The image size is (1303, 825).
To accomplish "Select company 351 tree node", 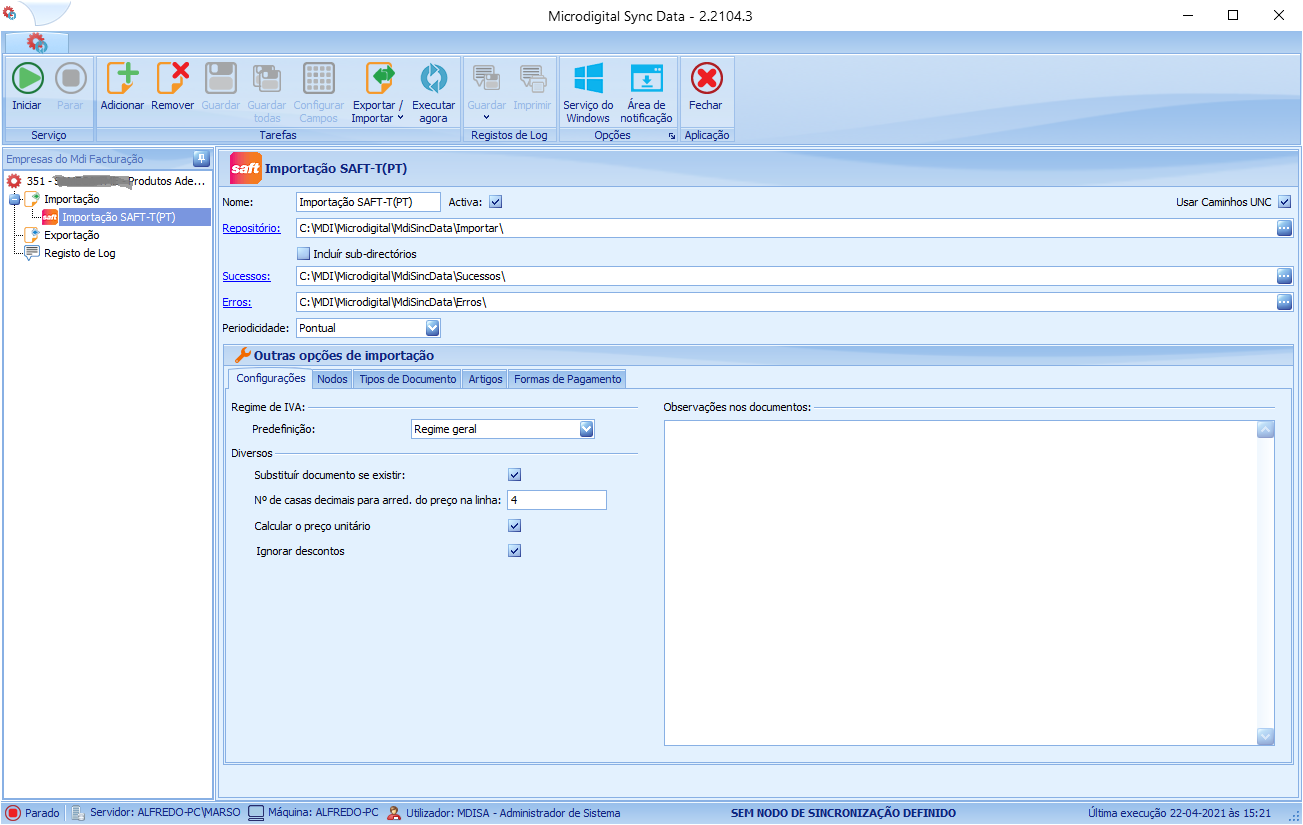I will pyautogui.click(x=108, y=181).
